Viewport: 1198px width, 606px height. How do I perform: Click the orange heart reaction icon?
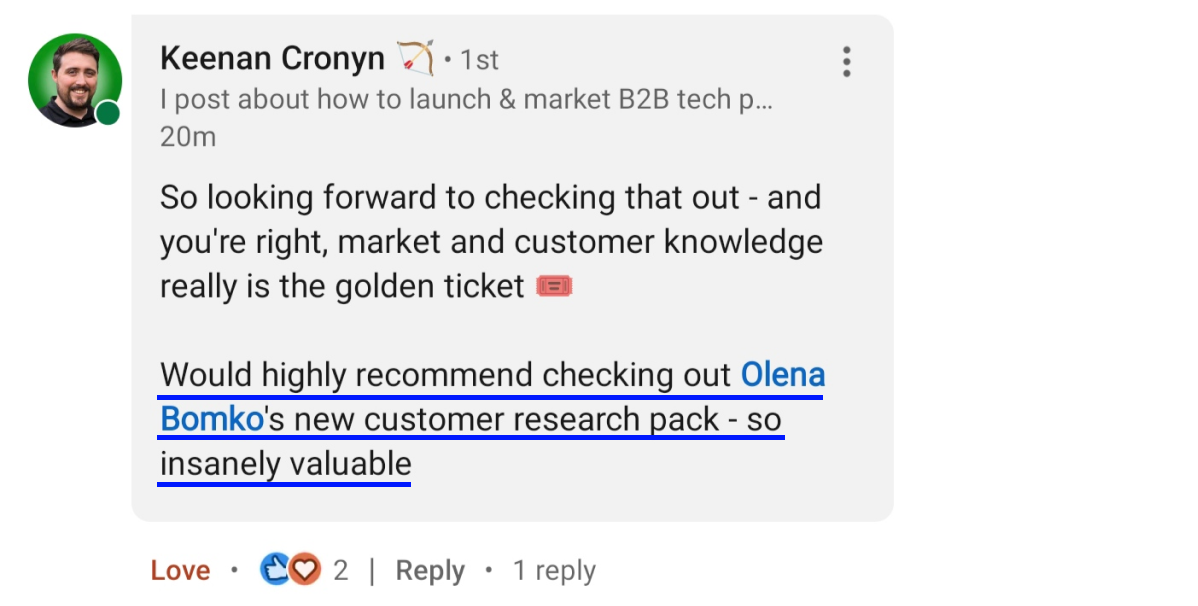tap(303, 570)
